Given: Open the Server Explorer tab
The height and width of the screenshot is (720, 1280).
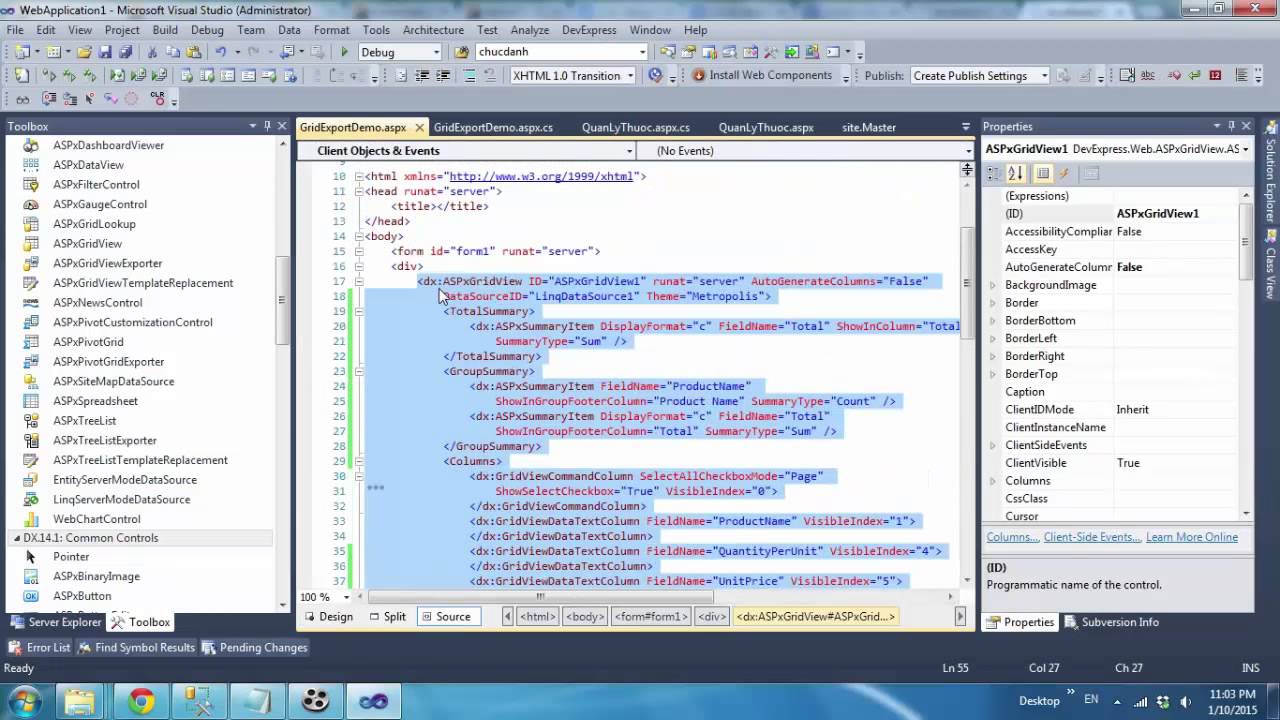Looking at the screenshot, I should [56, 622].
